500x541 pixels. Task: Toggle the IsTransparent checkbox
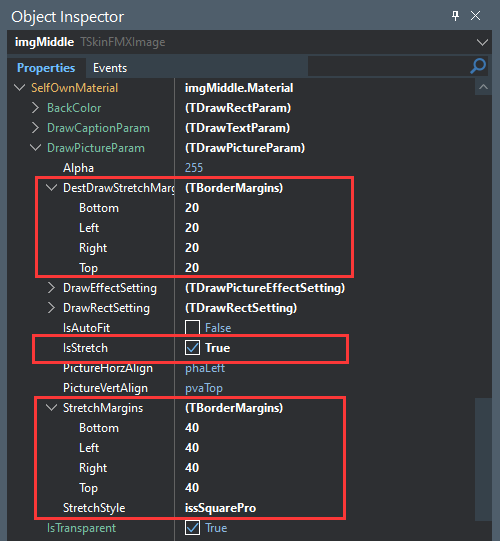[192, 528]
